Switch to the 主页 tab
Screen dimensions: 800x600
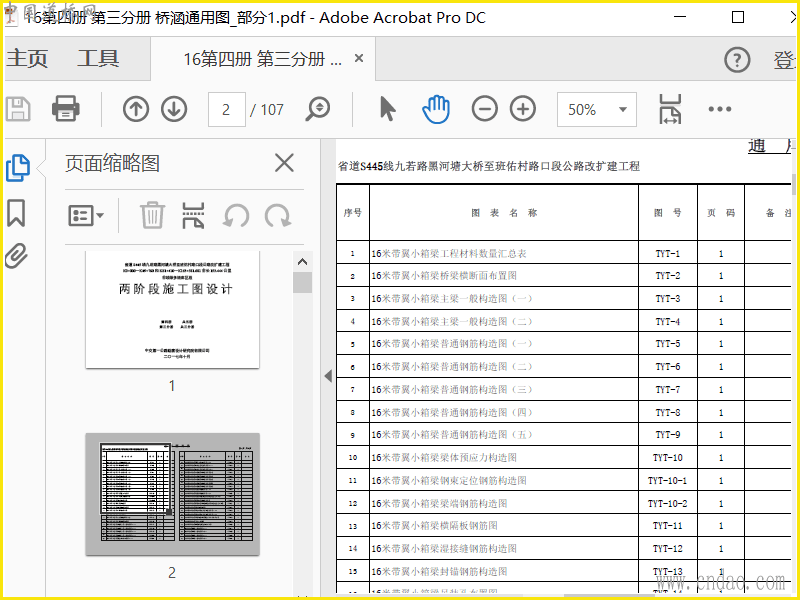(x=27, y=59)
